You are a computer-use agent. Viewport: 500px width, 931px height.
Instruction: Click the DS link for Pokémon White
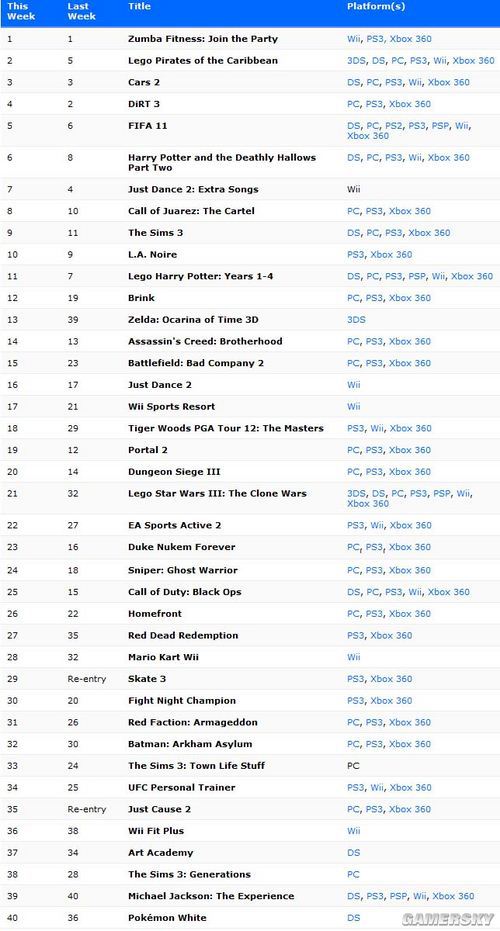(x=353, y=917)
